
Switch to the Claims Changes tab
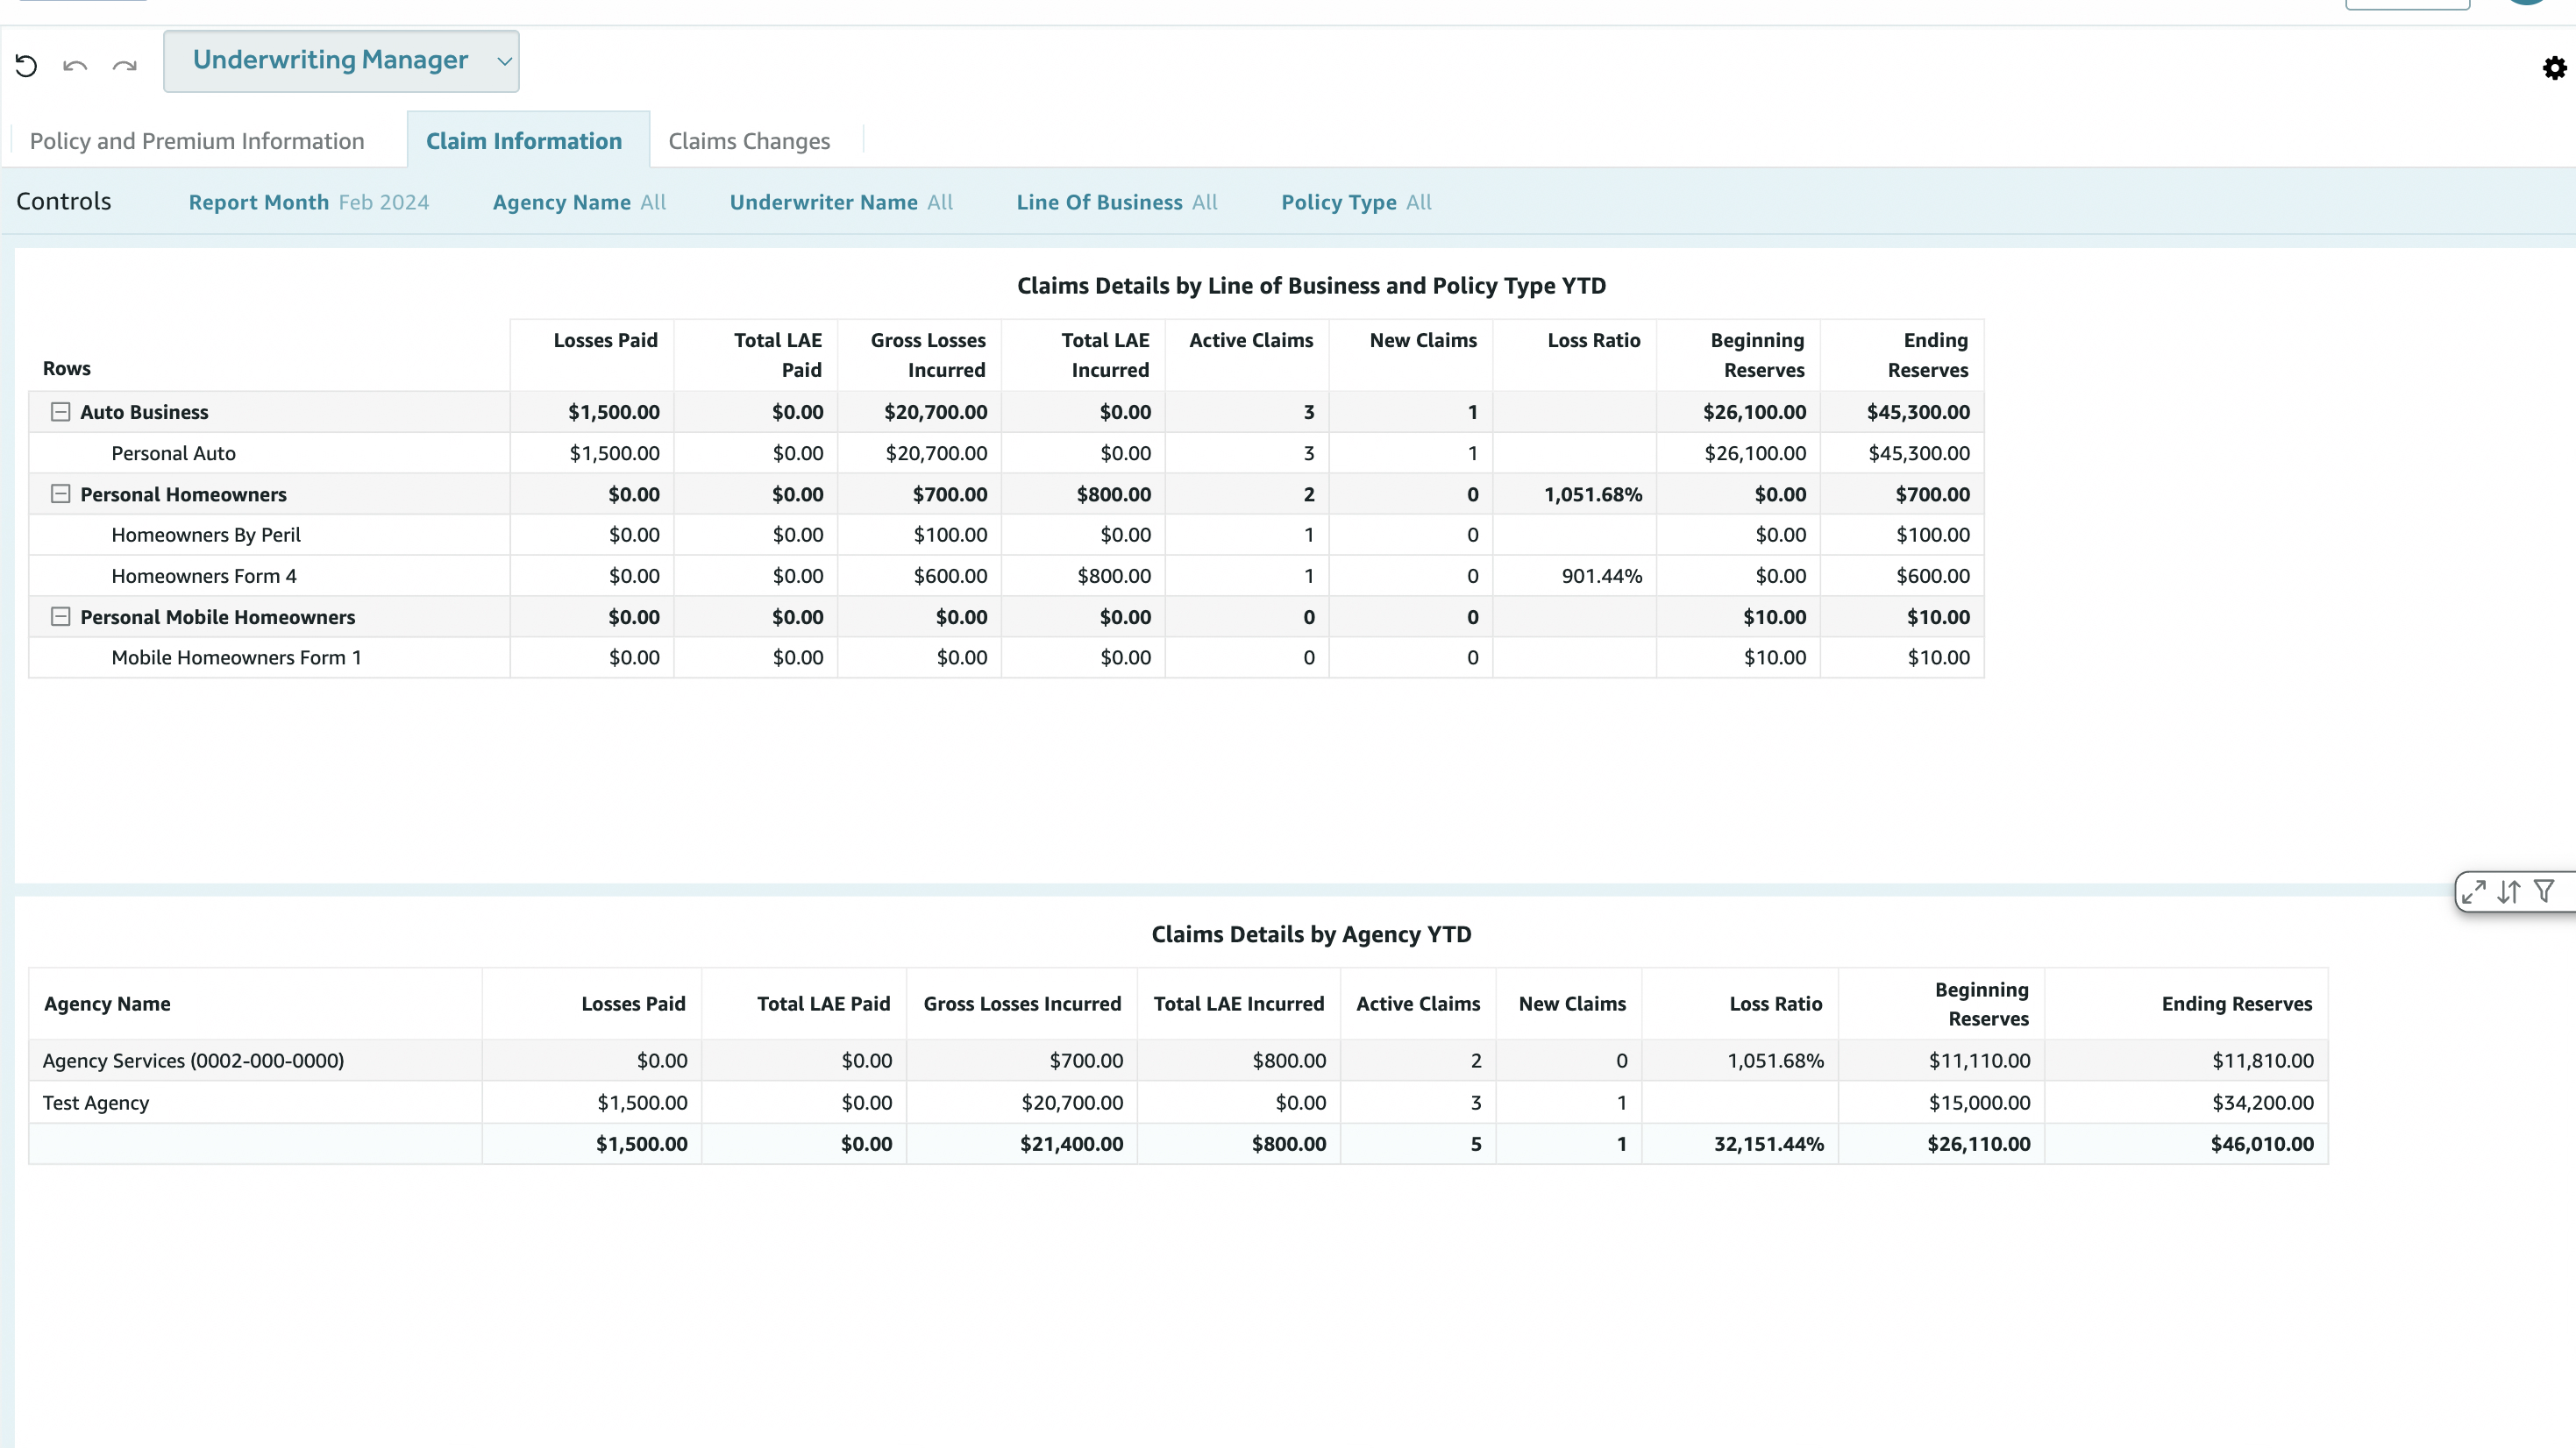point(749,141)
